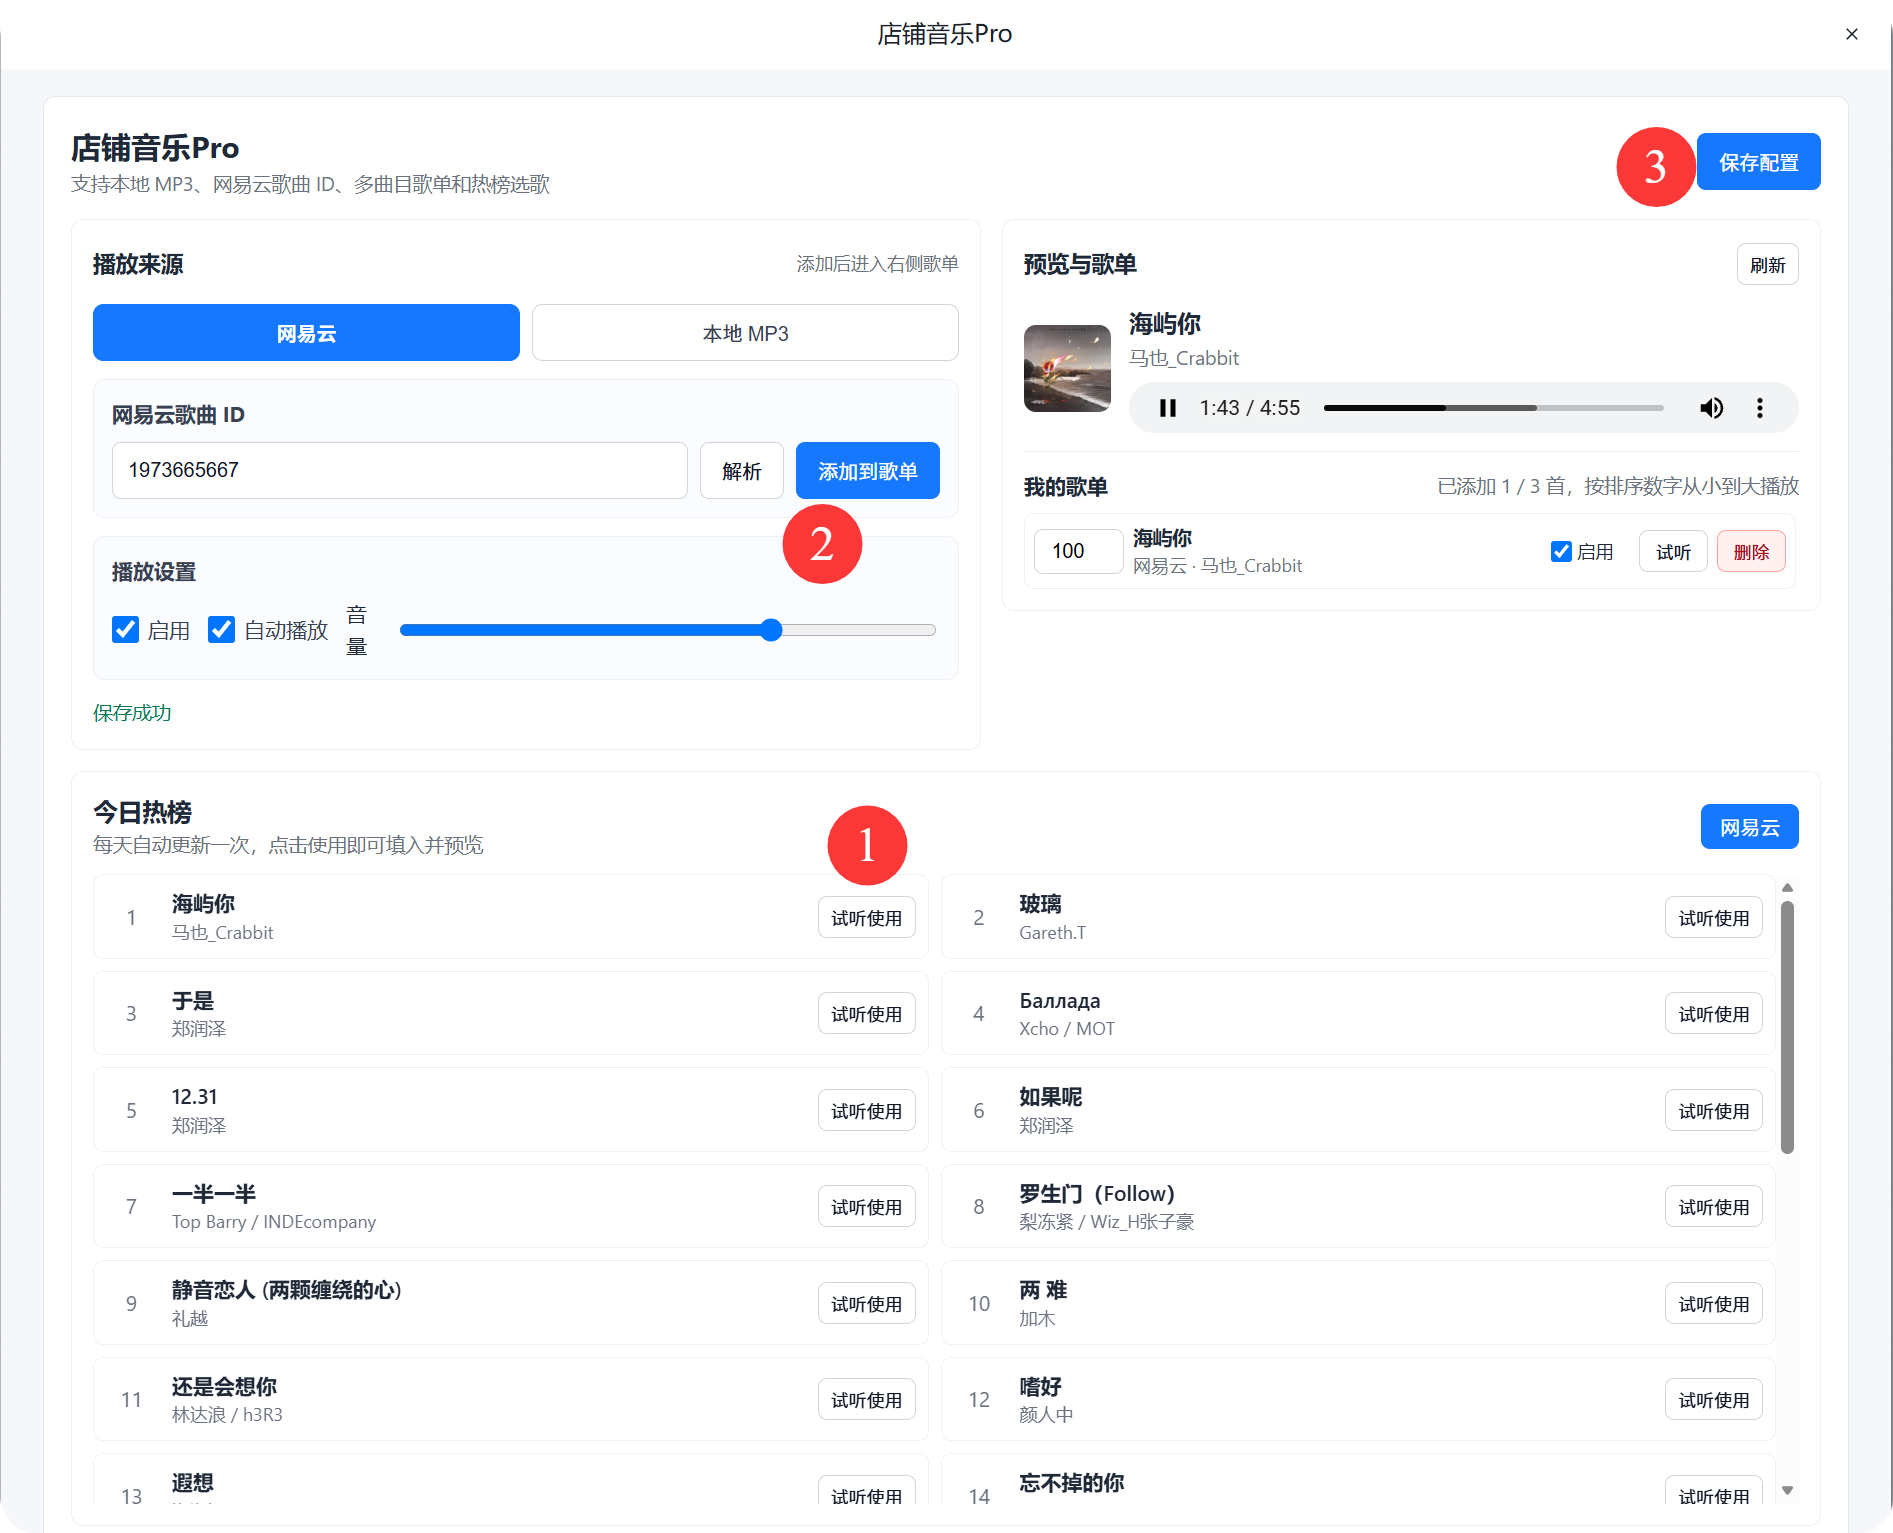The height and width of the screenshot is (1533, 1893).
Task: Close the 店铺音乐Pro dialog
Action: tap(1851, 34)
